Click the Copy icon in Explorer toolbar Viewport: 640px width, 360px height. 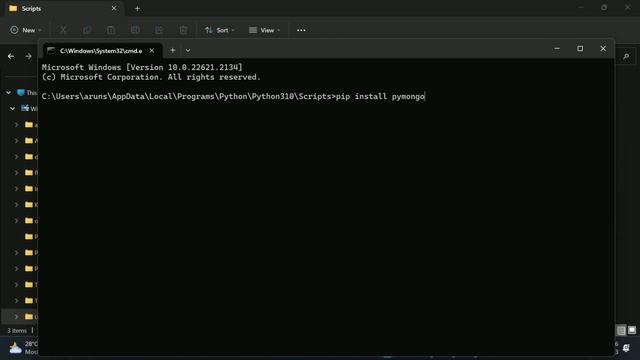pyautogui.click(x=87, y=30)
